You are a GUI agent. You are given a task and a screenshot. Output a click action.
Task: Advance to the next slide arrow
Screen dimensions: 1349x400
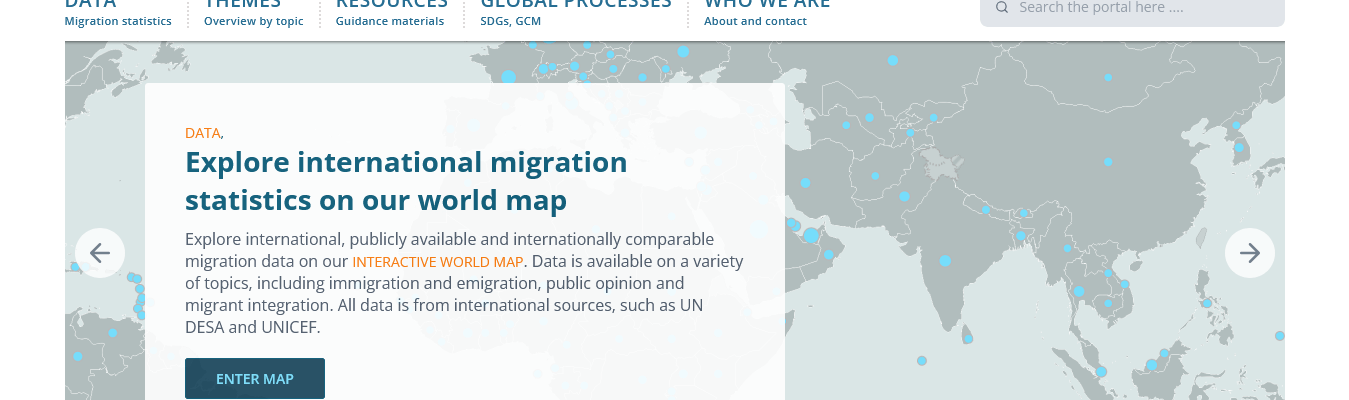(x=1249, y=253)
